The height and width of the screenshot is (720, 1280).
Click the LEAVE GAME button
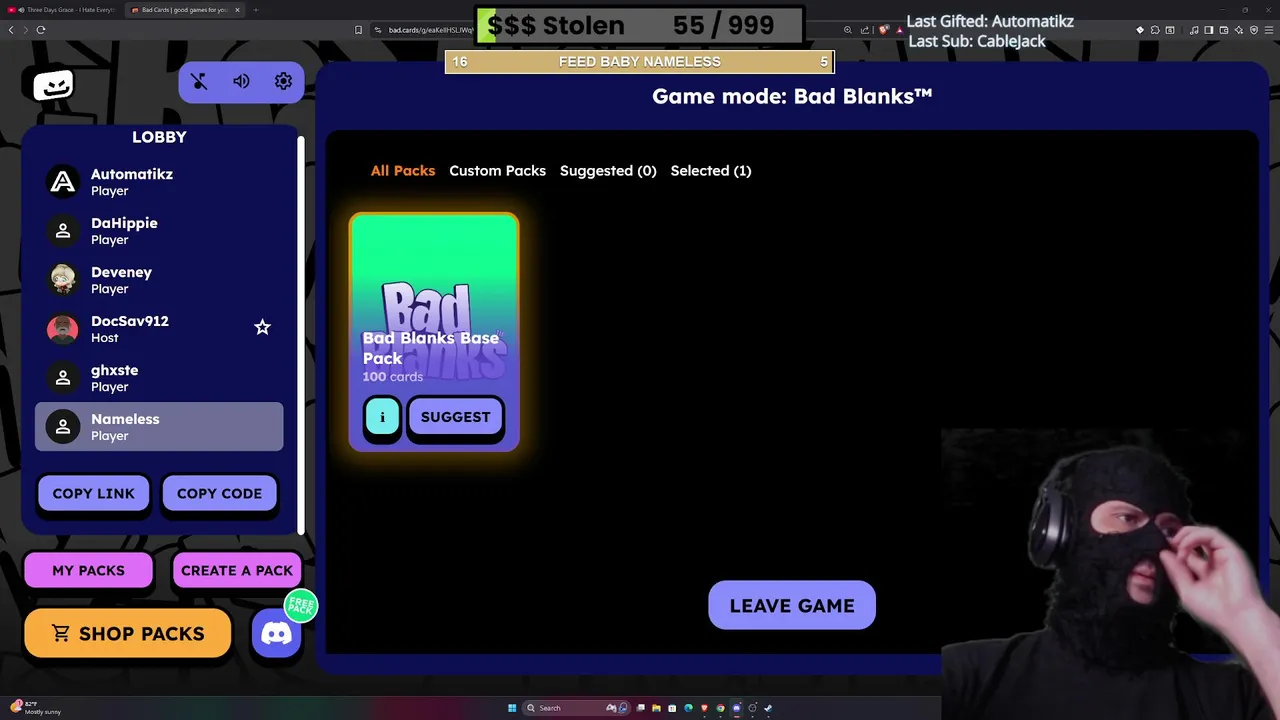point(792,606)
